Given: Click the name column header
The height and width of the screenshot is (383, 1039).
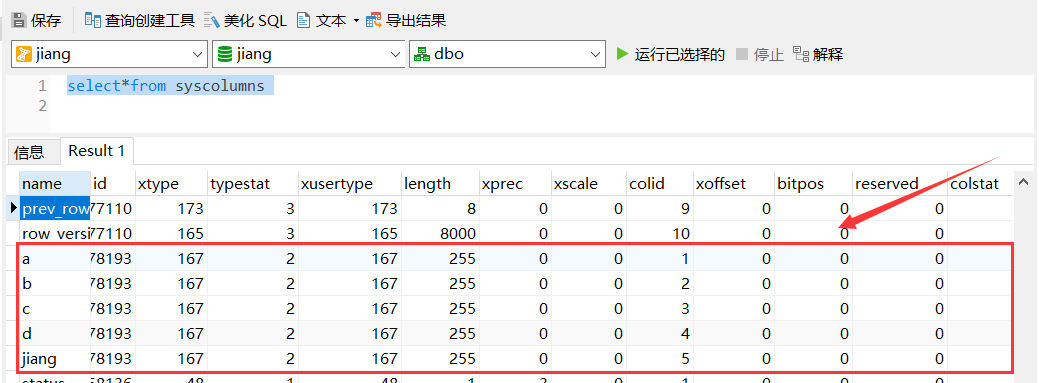Looking at the screenshot, I should (55, 184).
